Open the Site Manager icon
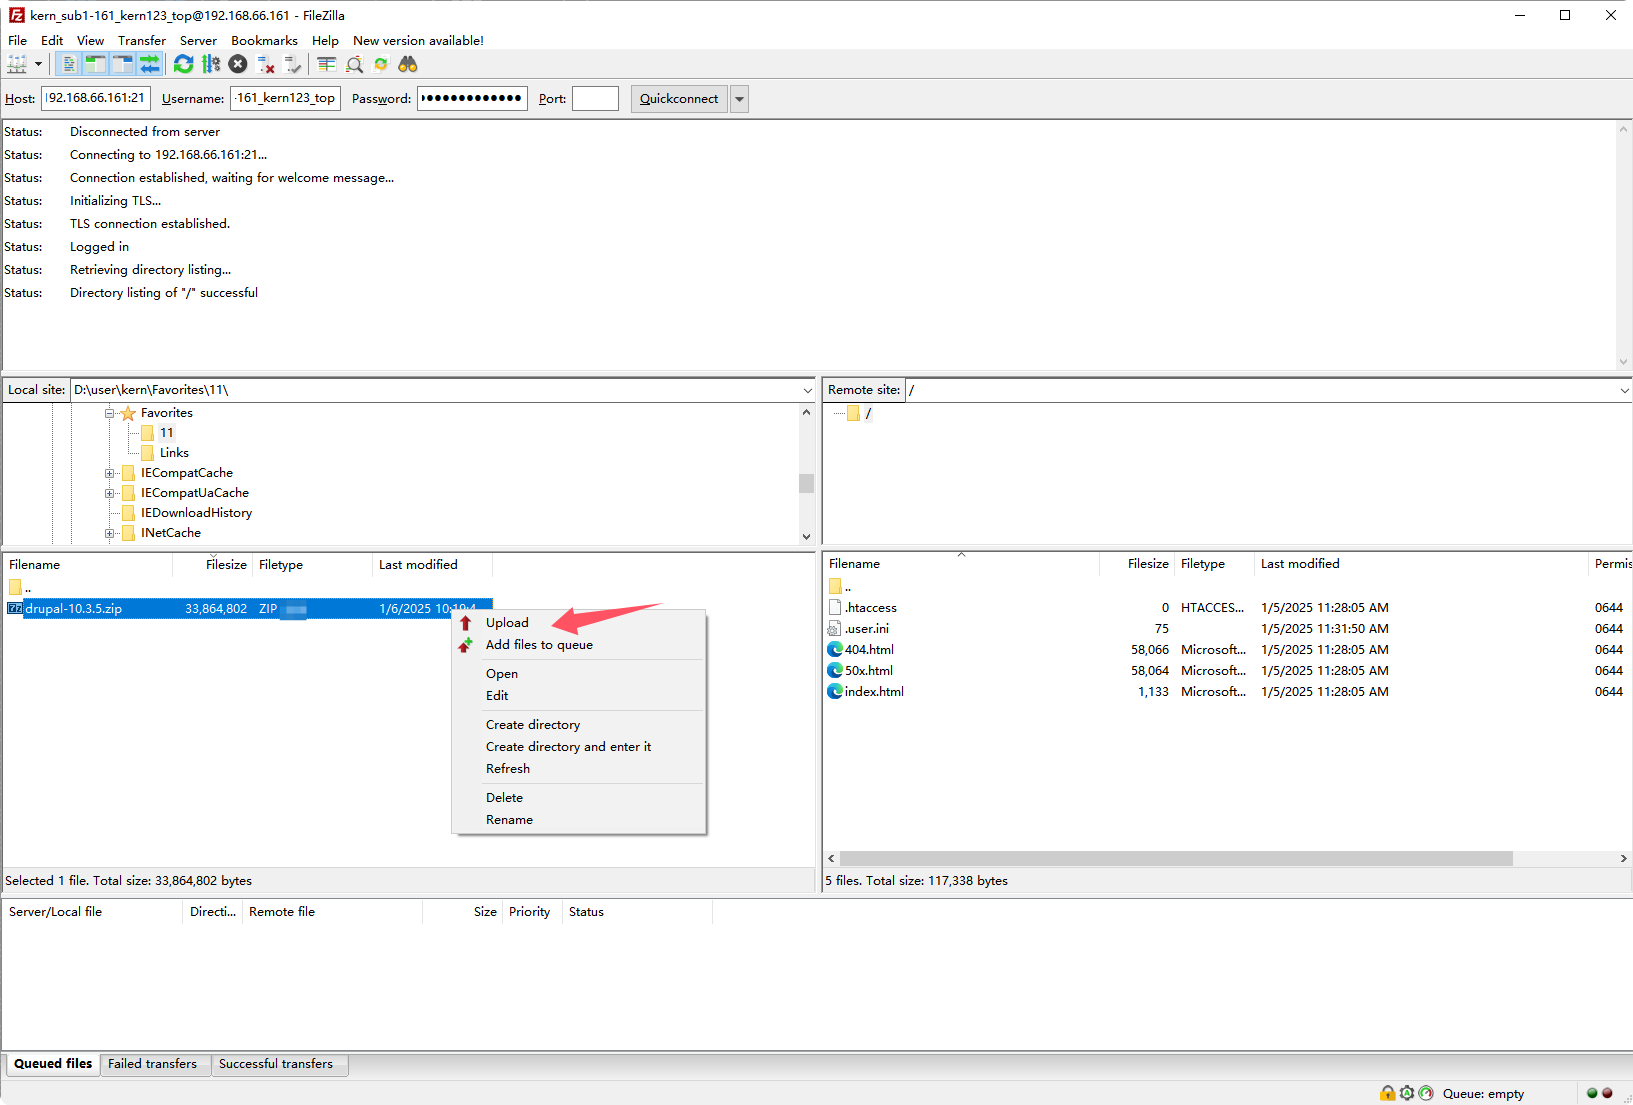The height and width of the screenshot is (1105, 1633). 17,65
